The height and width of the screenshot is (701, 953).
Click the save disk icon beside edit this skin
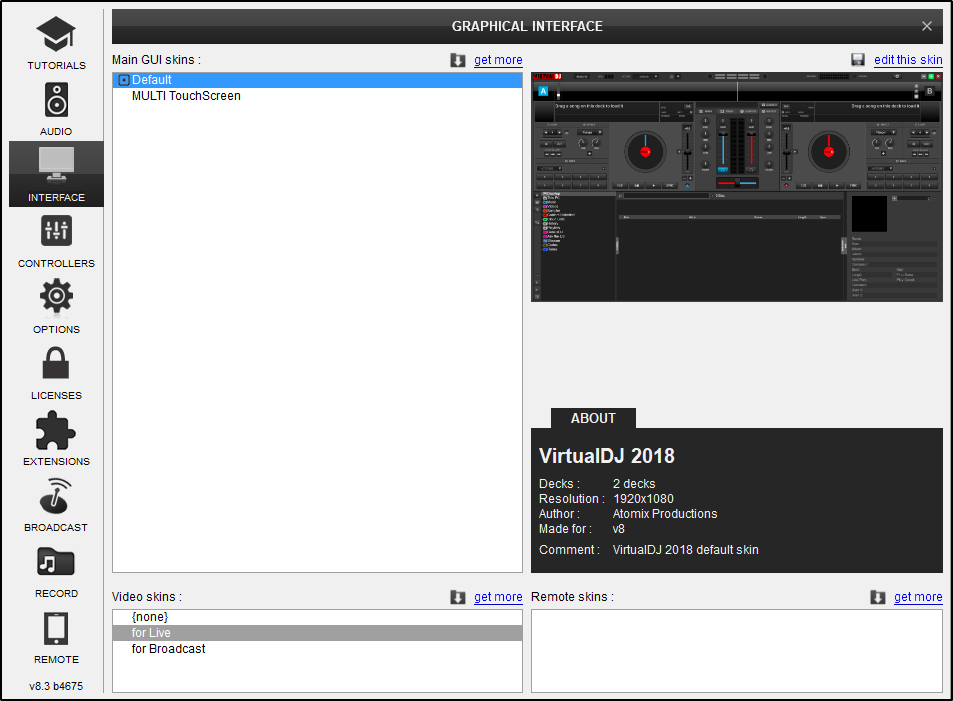[x=858, y=60]
